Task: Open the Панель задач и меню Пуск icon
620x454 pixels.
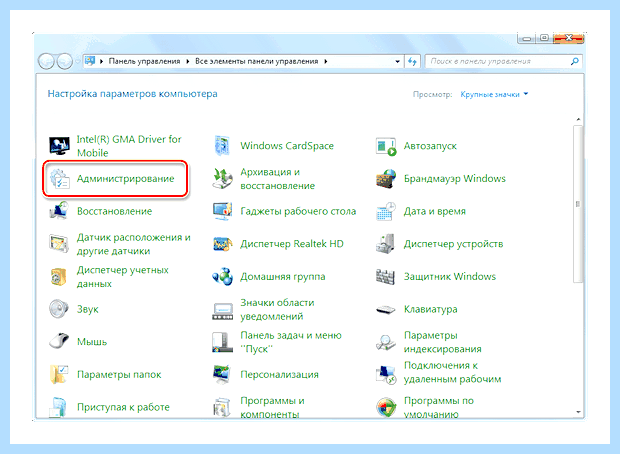Action: tap(223, 342)
